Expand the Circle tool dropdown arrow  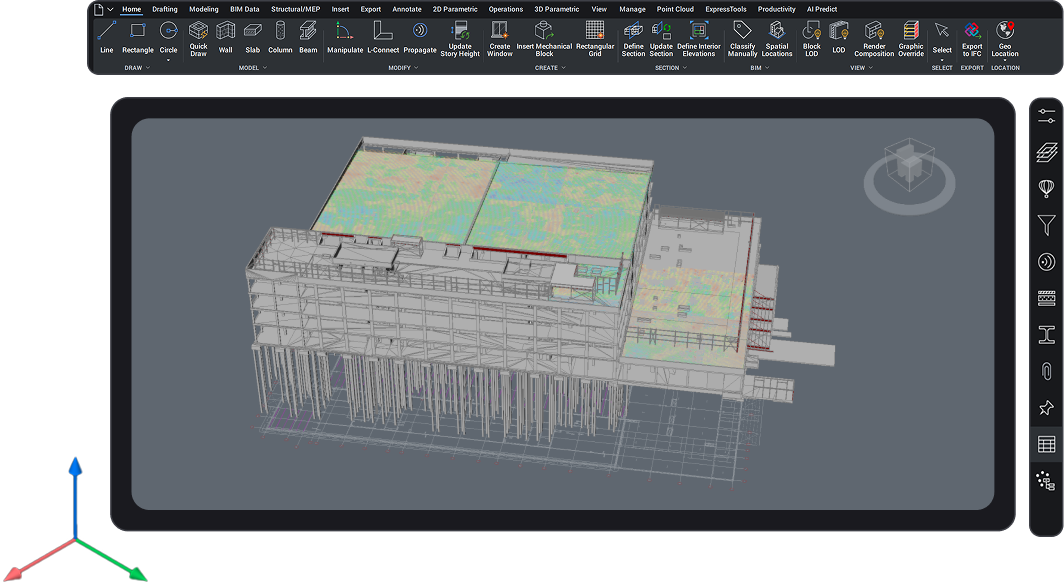pos(168,60)
